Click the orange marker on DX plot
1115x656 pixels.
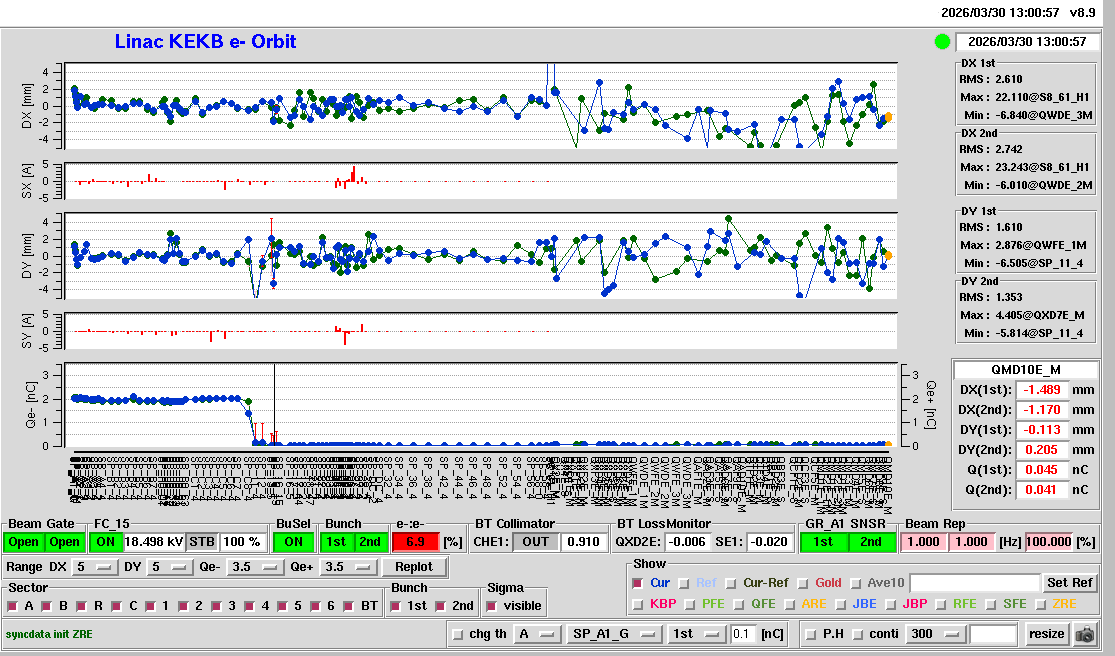pos(888,117)
